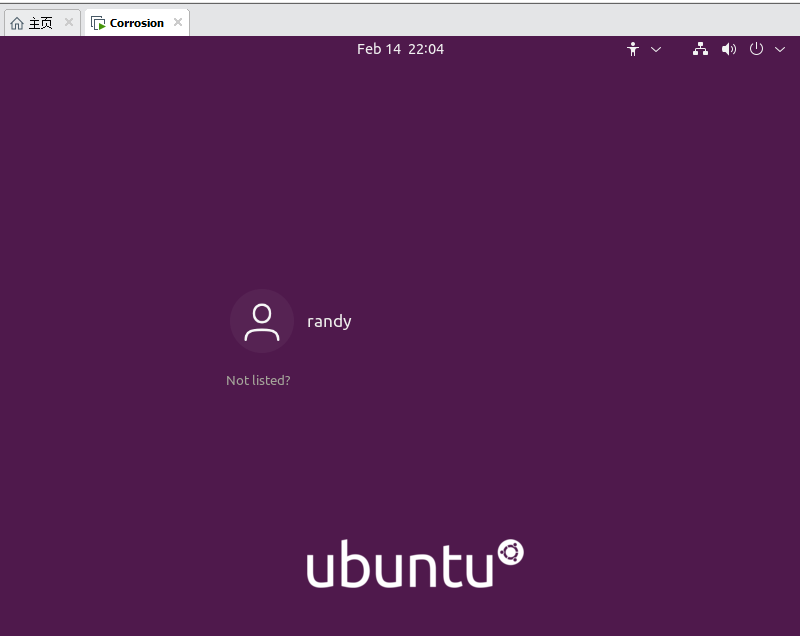This screenshot has height=636, width=800.
Task: Click the home icon on 主页 tab
Action: [17, 23]
